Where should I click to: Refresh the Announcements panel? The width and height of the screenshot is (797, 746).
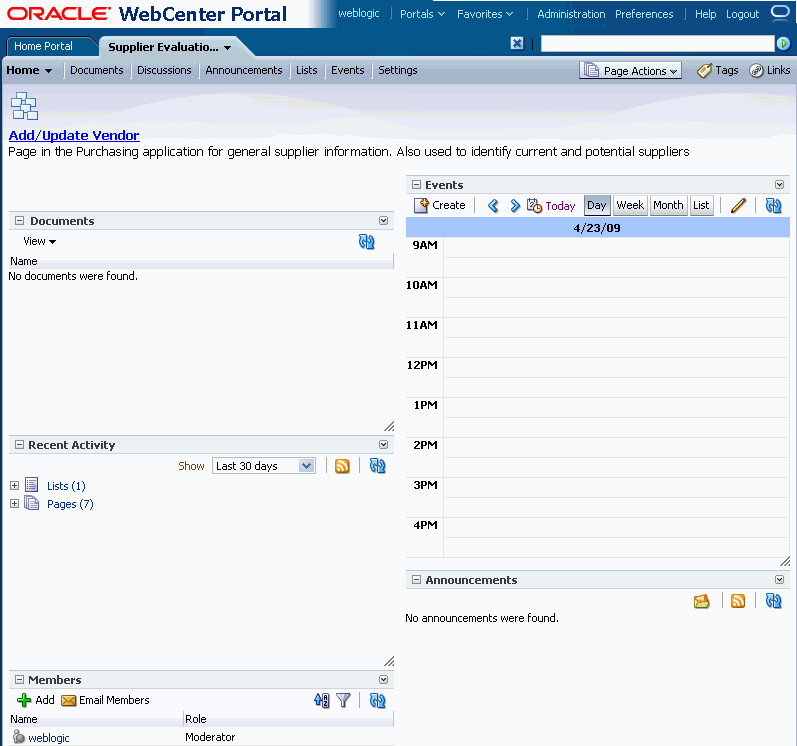[x=773, y=601]
